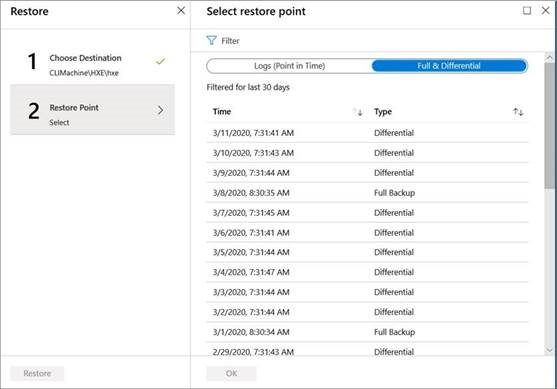The image size is (557, 389).
Task: Open step 2 Restore Point
Action: point(92,109)
